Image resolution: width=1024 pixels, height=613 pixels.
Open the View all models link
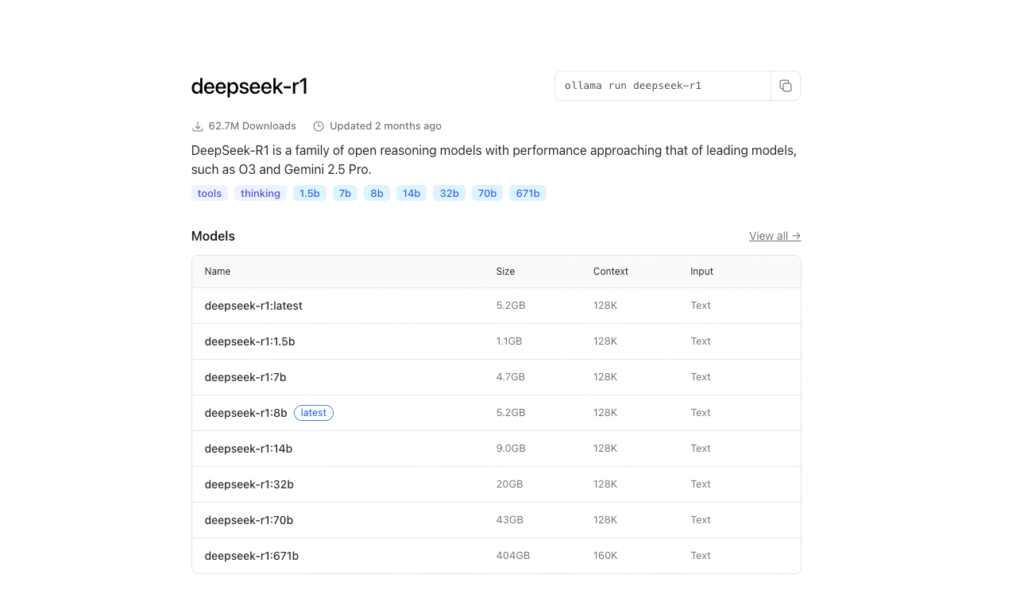tap(774, 236)
